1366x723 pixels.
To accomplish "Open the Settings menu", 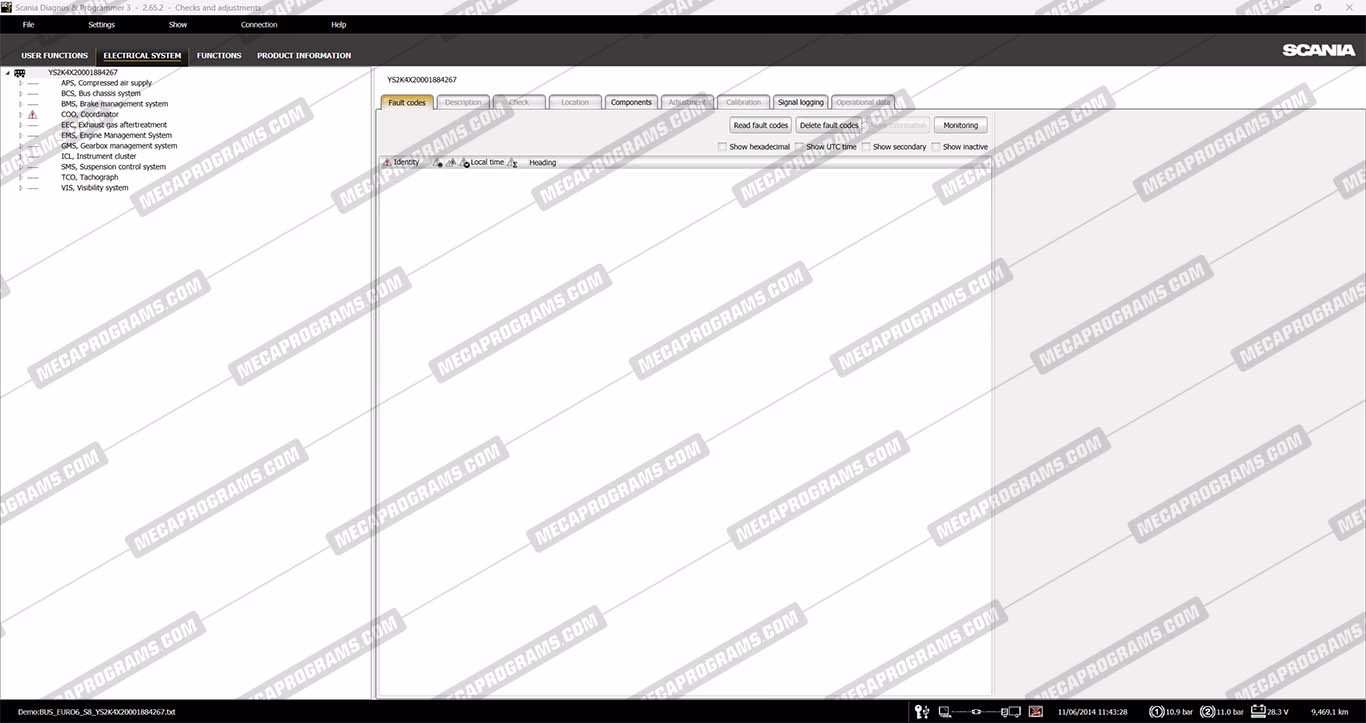I will (101, 24).
